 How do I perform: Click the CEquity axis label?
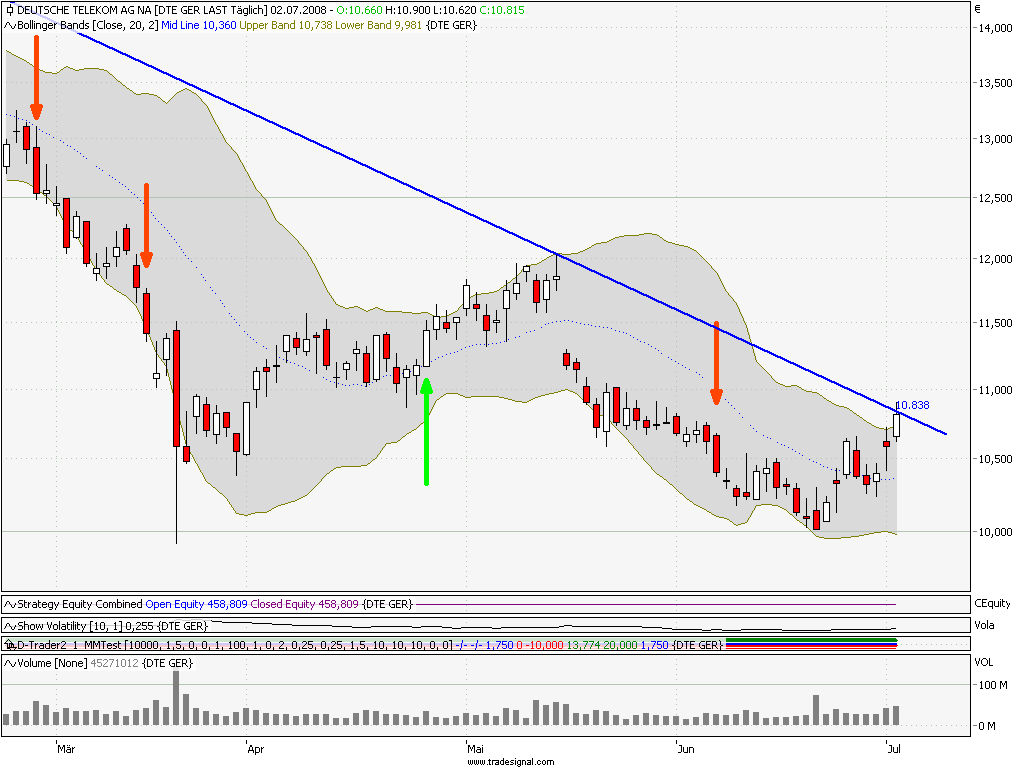point(992,603)
